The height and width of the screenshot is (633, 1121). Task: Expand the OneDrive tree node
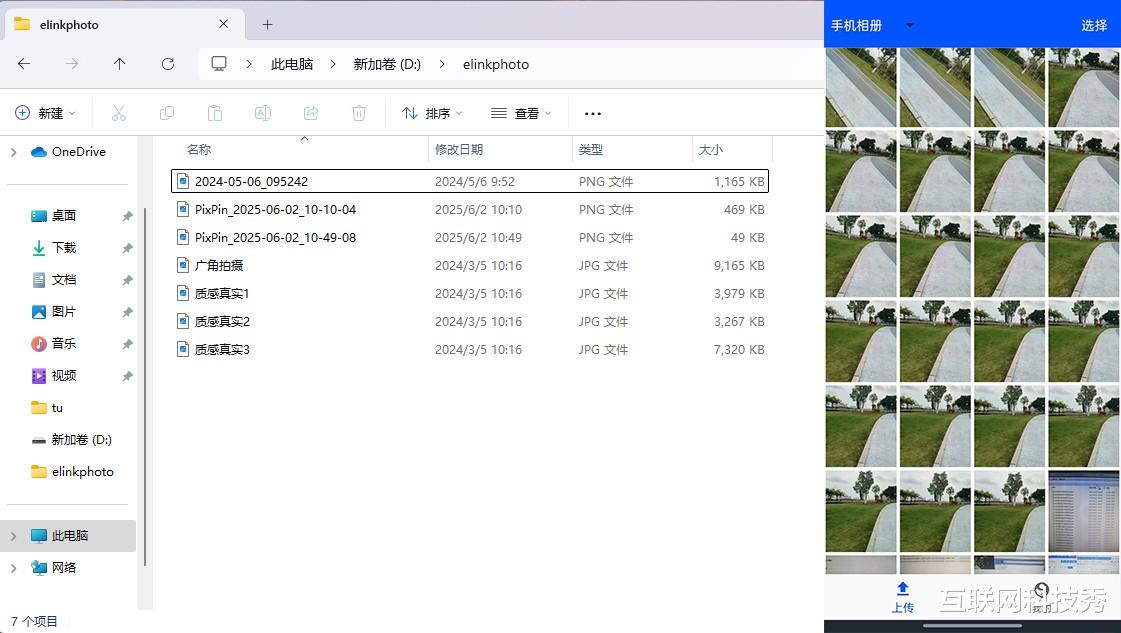pos(14,152)
